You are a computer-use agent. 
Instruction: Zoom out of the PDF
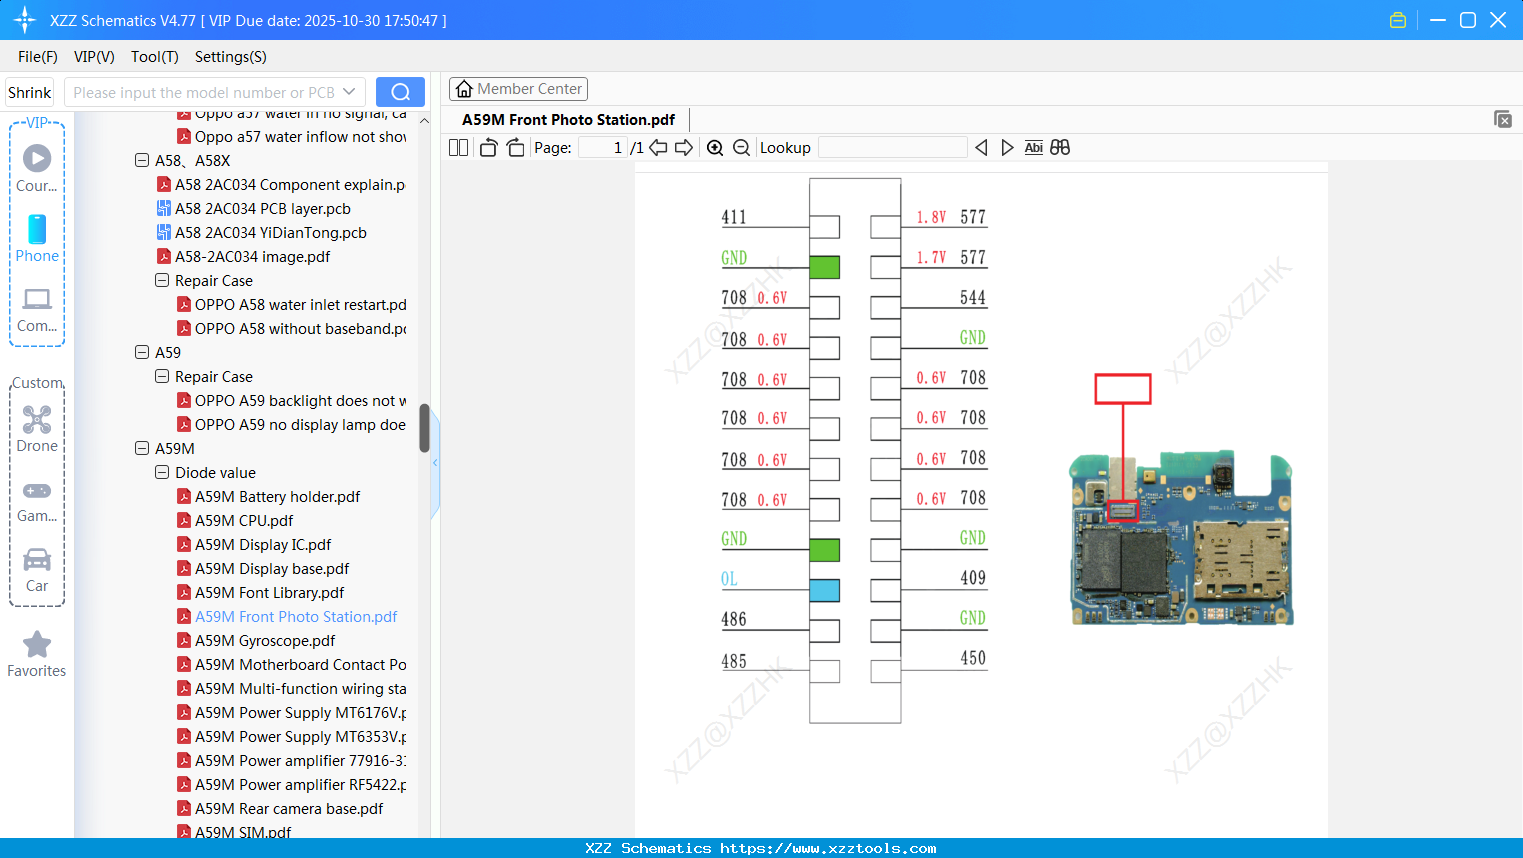[741, 148]
